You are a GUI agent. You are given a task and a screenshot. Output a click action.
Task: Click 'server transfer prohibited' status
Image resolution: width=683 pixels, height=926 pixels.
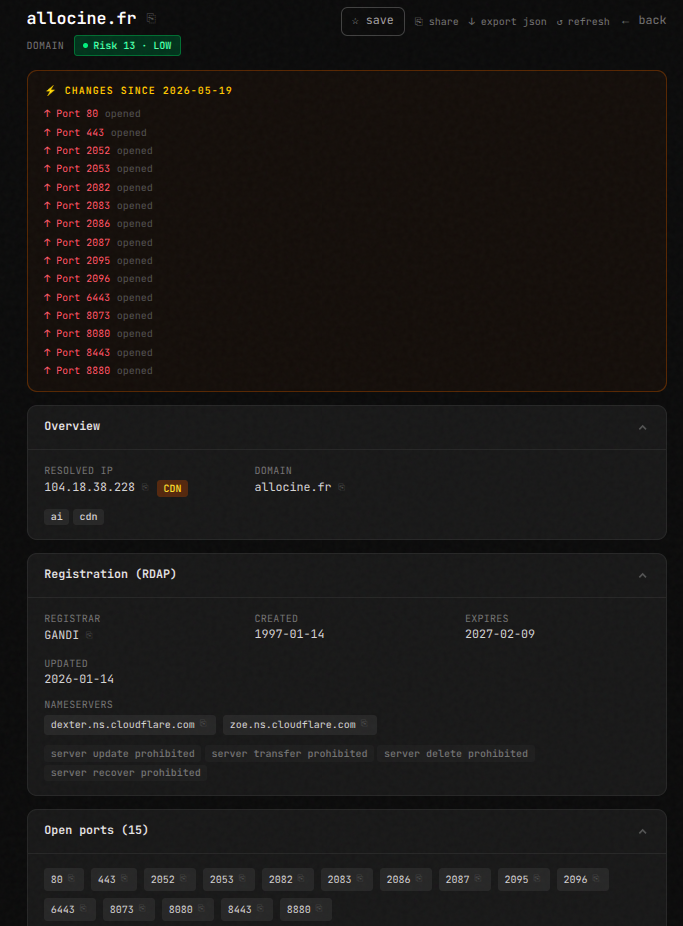tap(289, 754)
